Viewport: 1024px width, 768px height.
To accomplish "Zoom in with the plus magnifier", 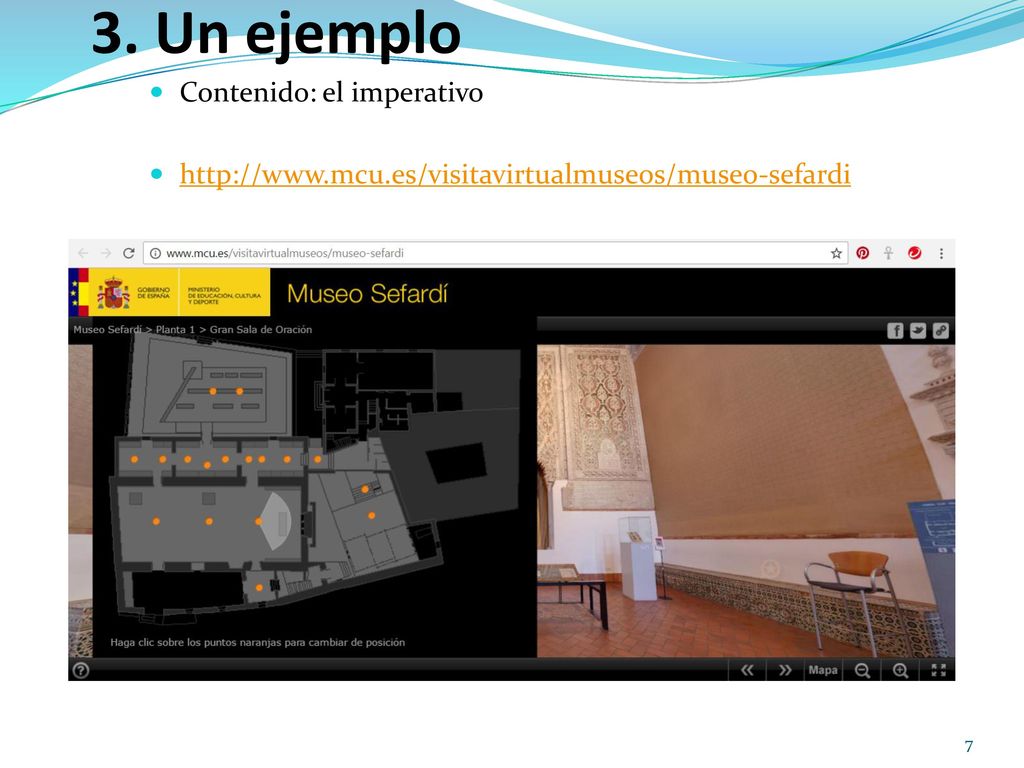I will pos(901,671).
